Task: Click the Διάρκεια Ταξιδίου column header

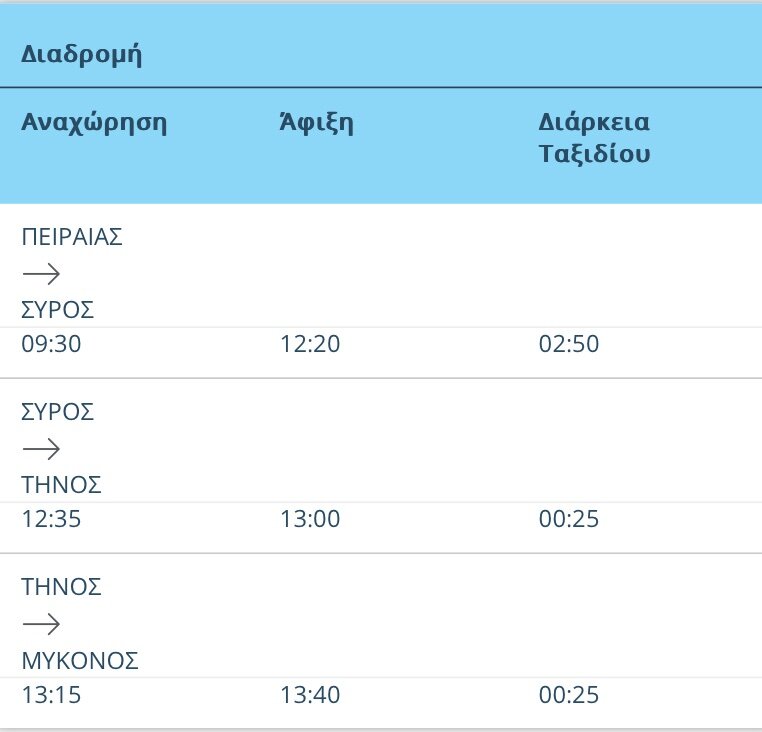Action: point(595,139)
